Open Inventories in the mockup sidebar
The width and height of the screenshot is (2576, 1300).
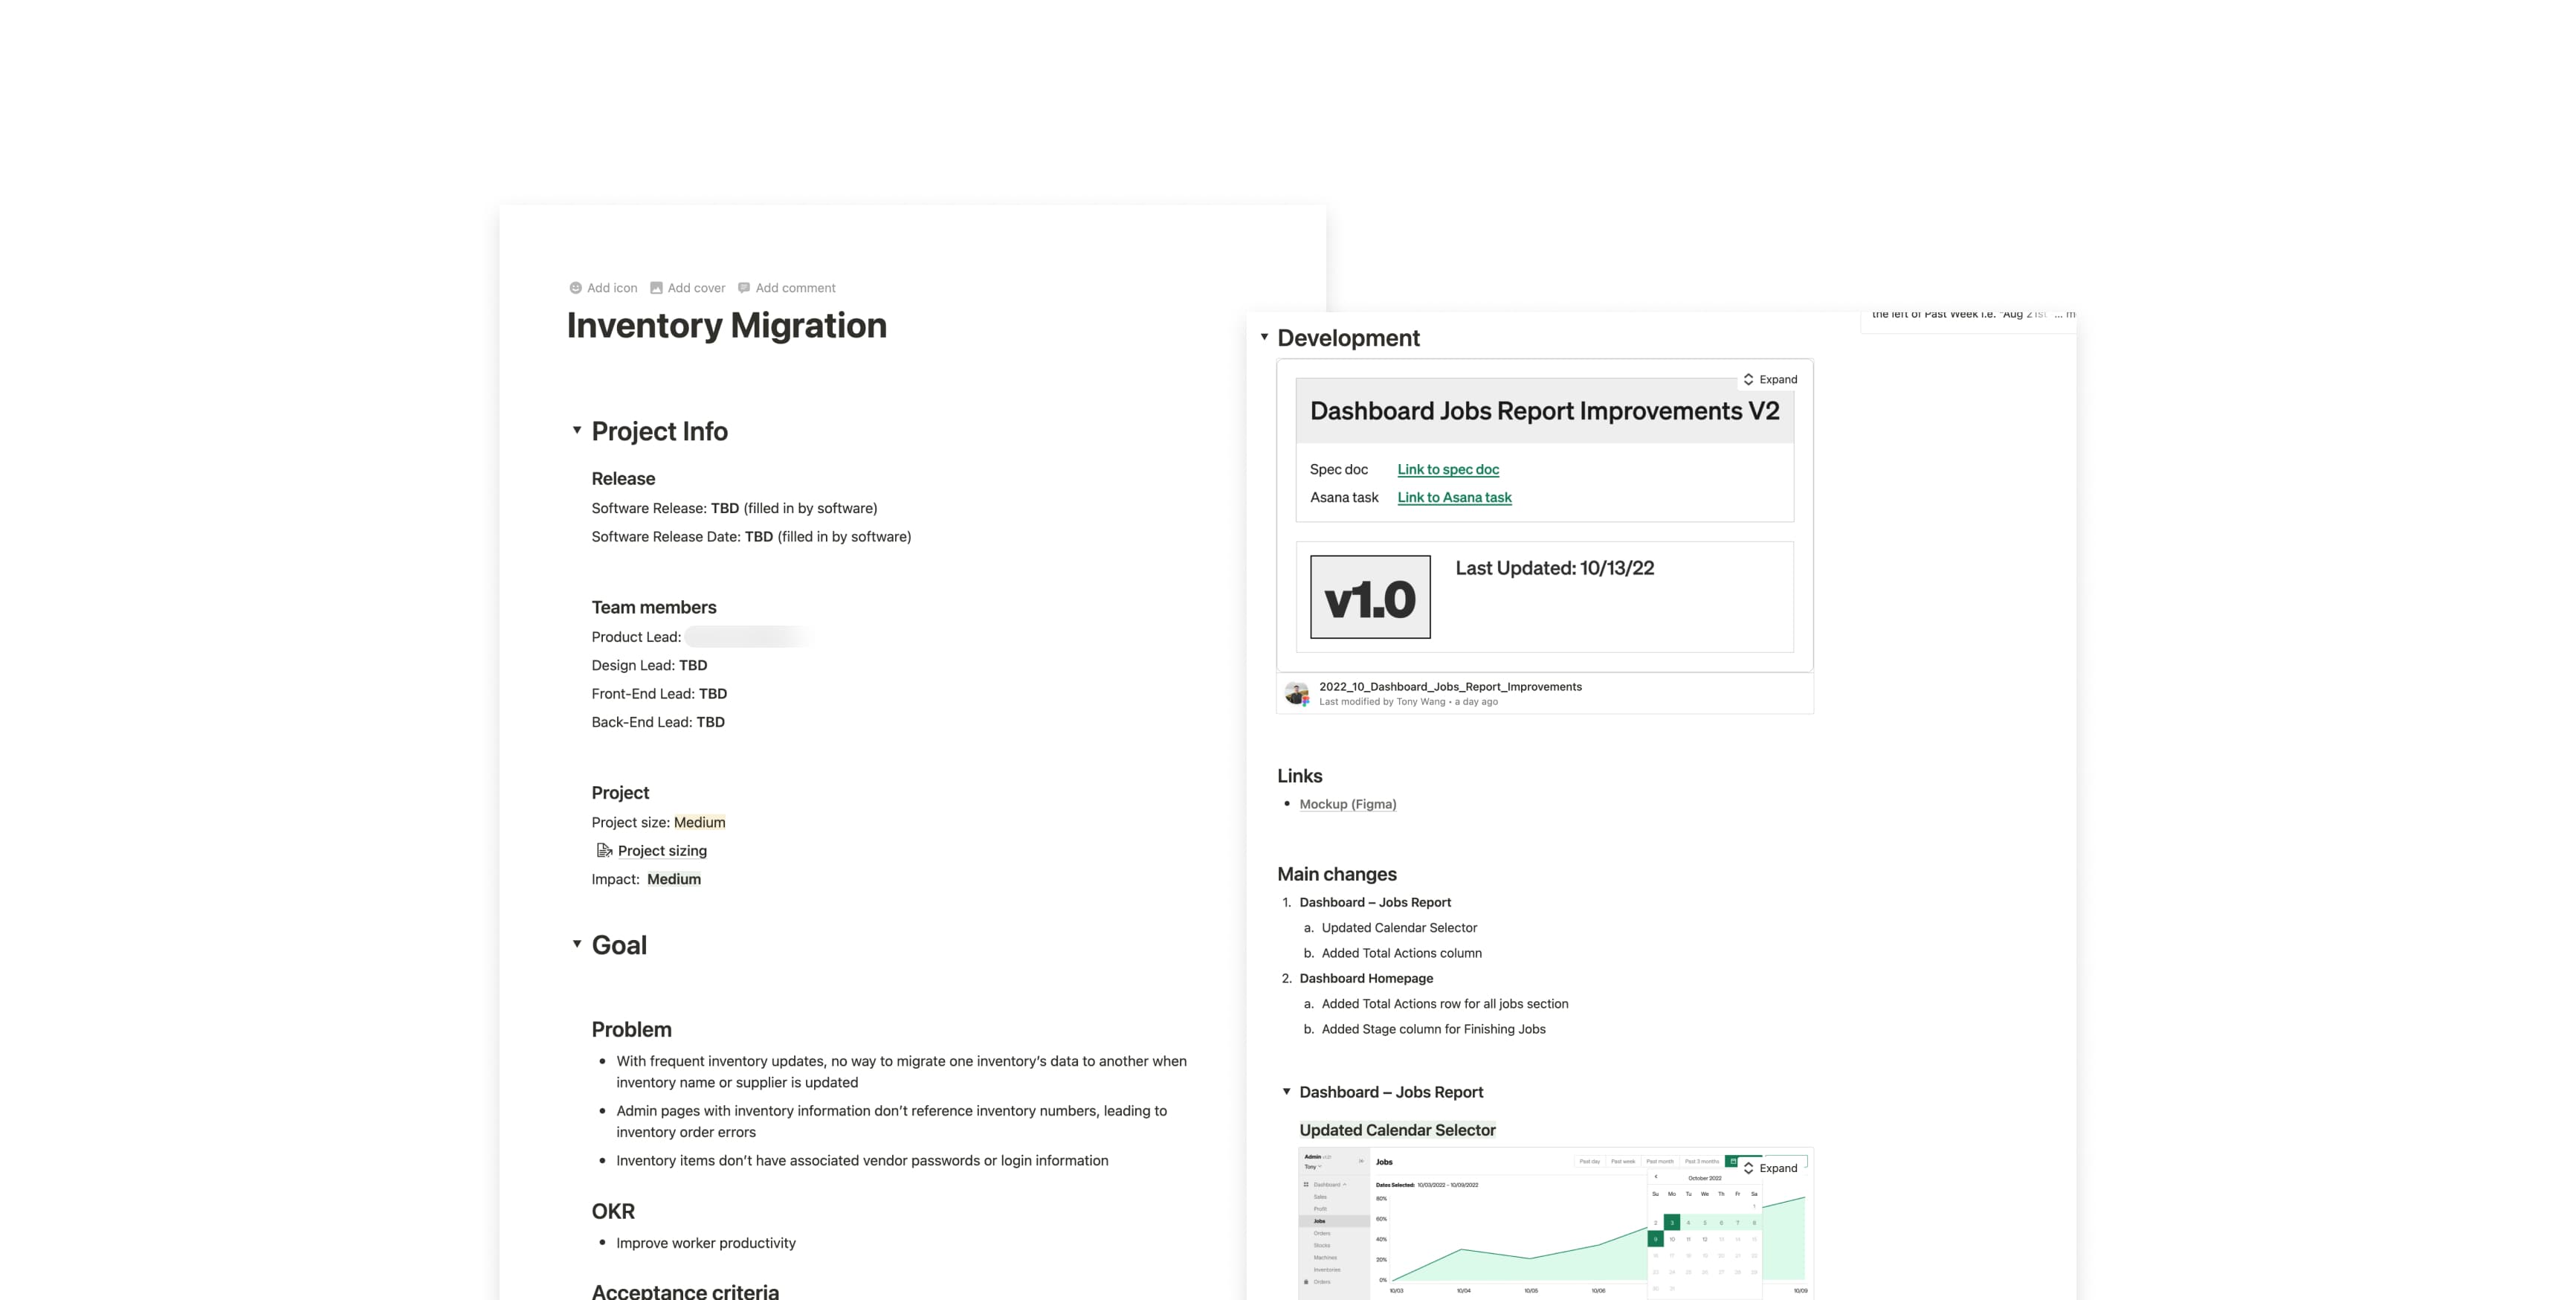pyautogui.click(x=1327, y=1269)
